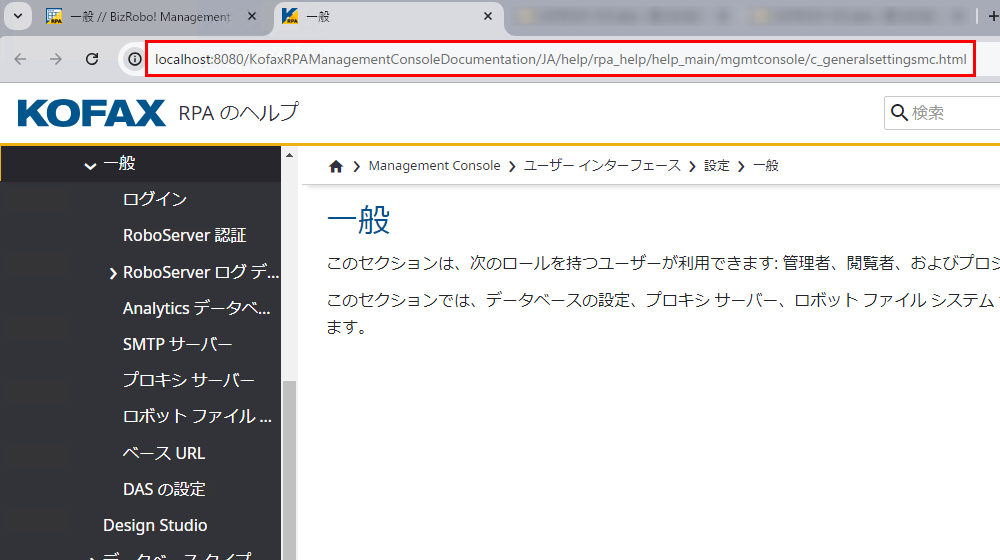Viewport: 1000px width, 560px height.
Task: Open ロボット ファイル ... topic
Action: click(197, 416)
